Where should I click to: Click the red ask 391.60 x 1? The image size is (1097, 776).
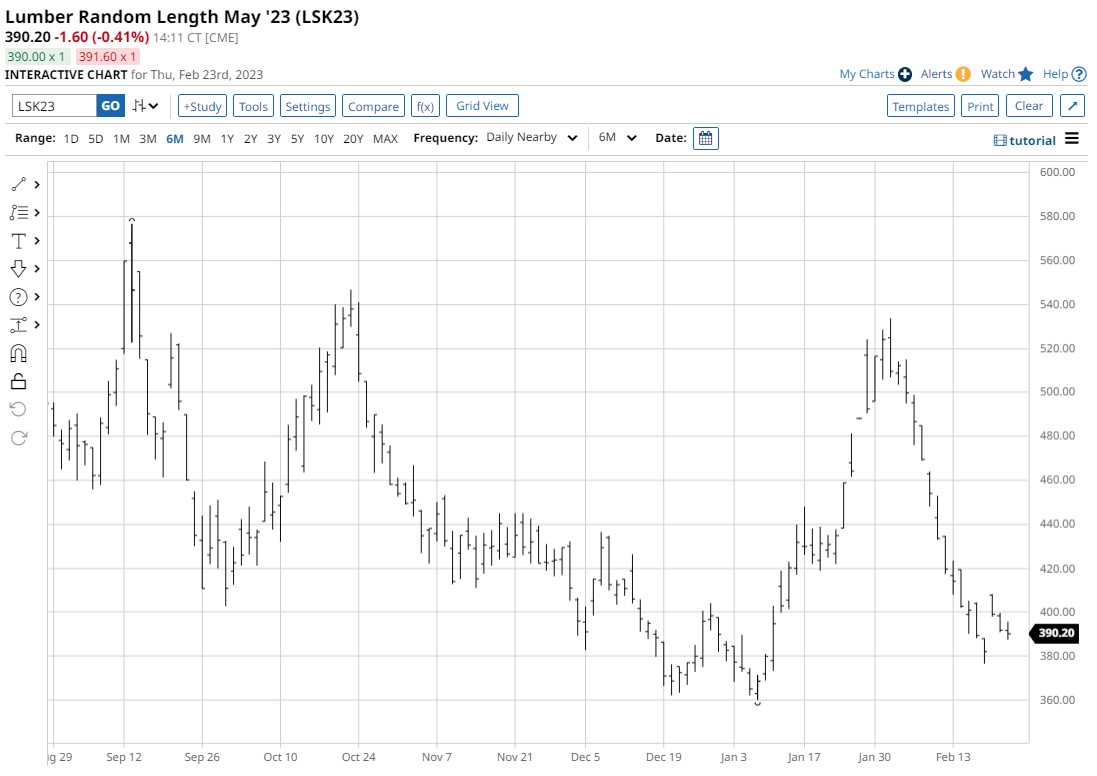coord(107,57)
